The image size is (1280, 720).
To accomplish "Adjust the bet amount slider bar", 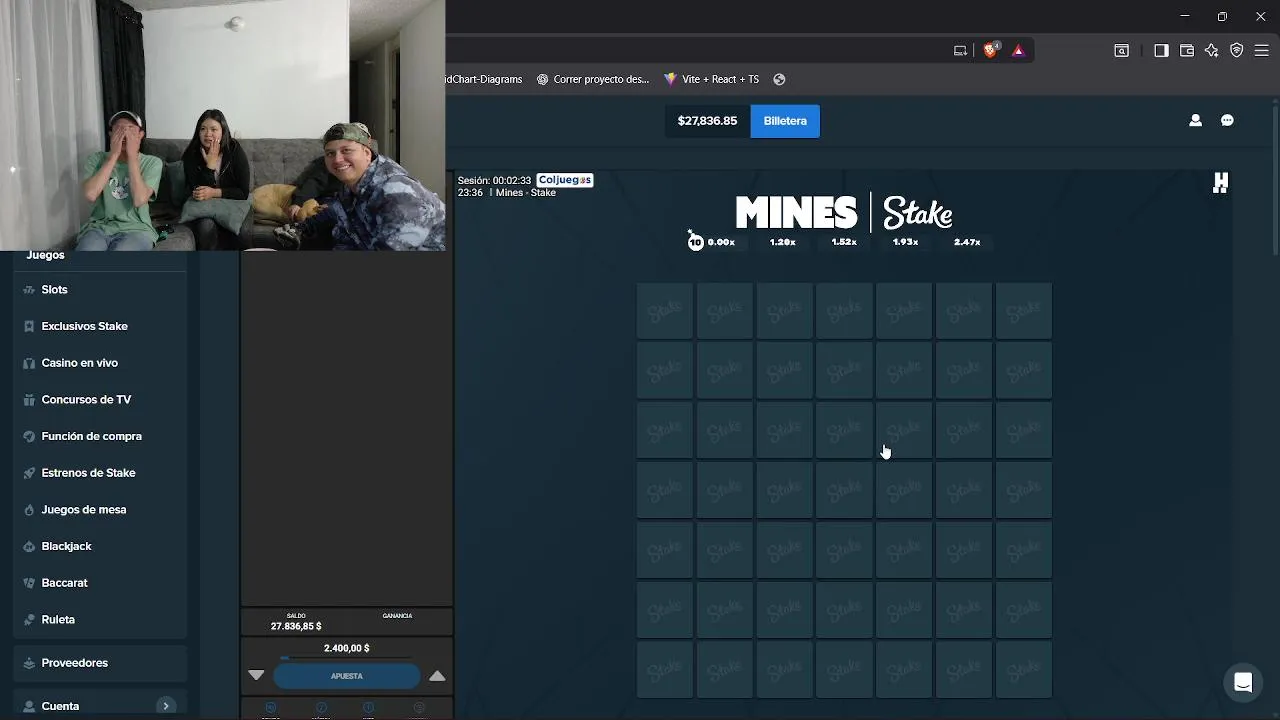I will click(x=347, y=658).
